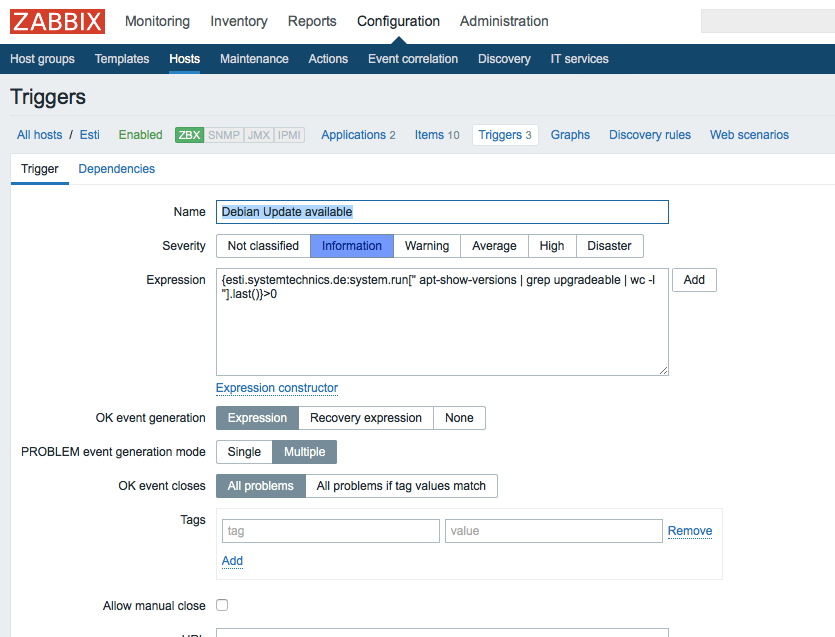Switch to the Trigger tab
Viewport: 835px width, 637px height.
tap(39, 169)
